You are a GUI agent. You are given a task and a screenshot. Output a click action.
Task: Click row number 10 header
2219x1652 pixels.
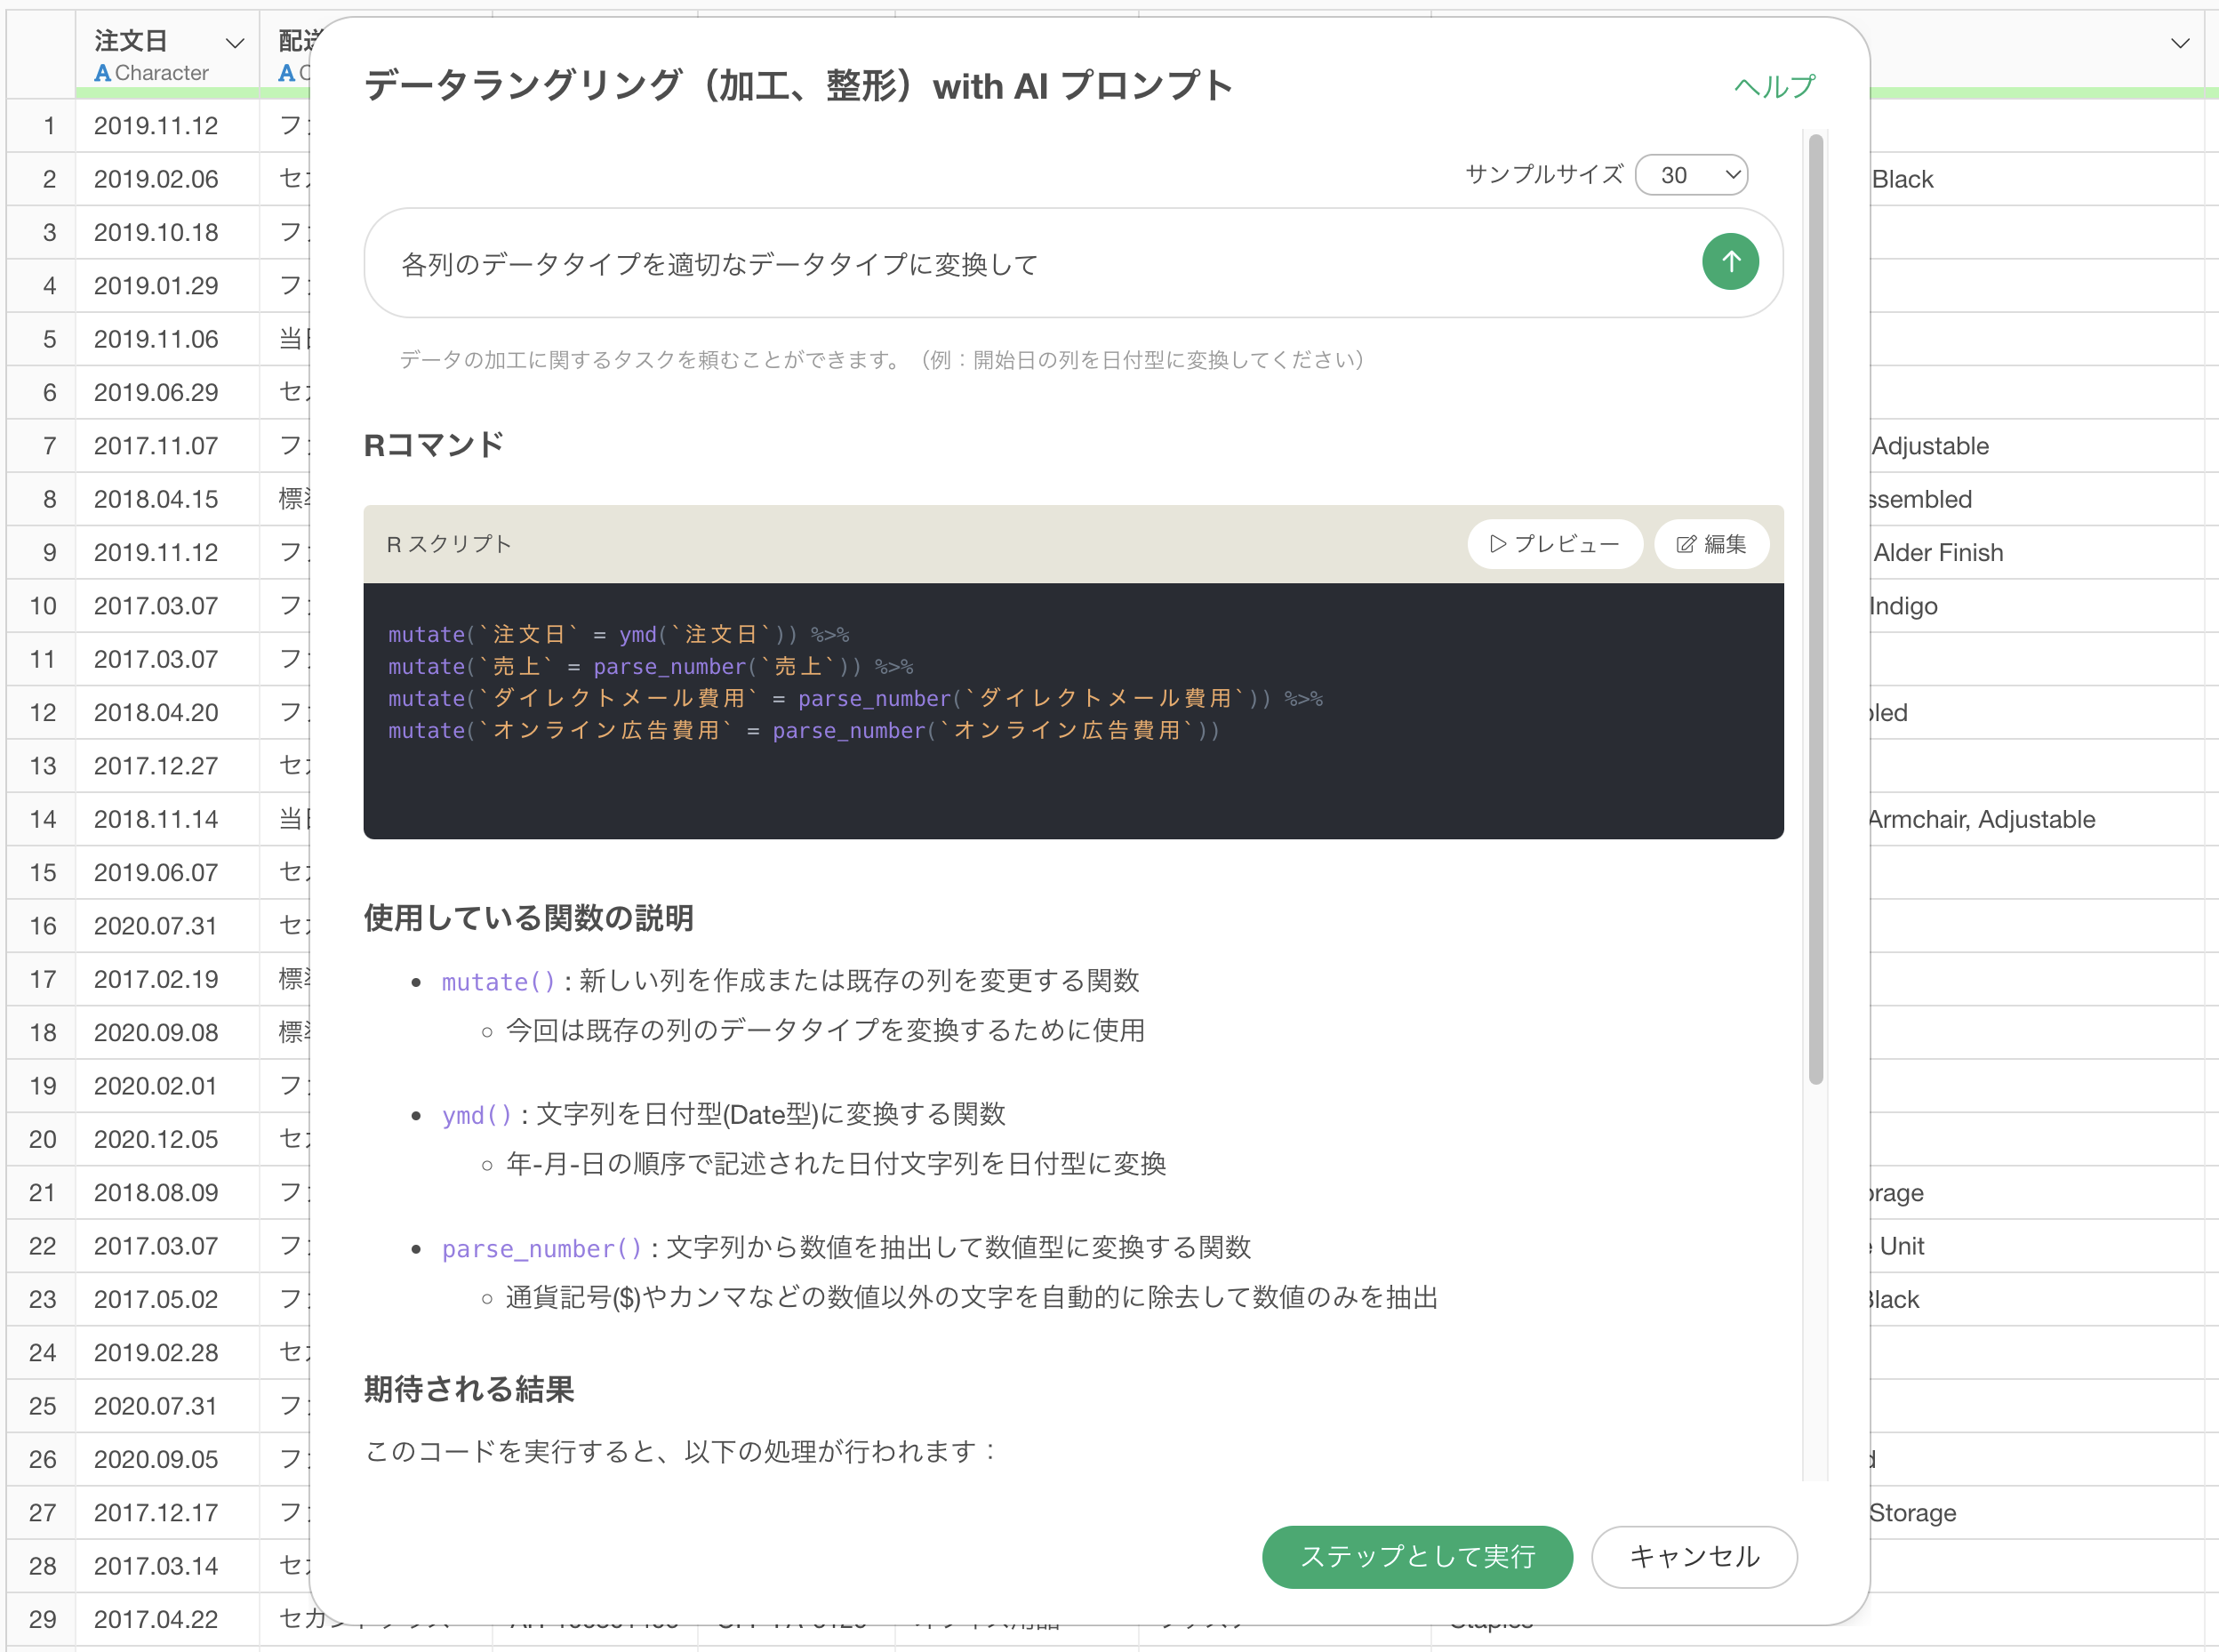(42, 606)
